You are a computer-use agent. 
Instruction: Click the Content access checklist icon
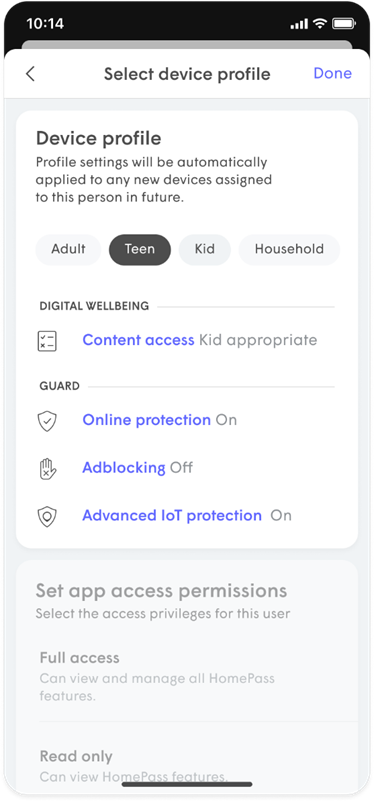coord(47,341)
